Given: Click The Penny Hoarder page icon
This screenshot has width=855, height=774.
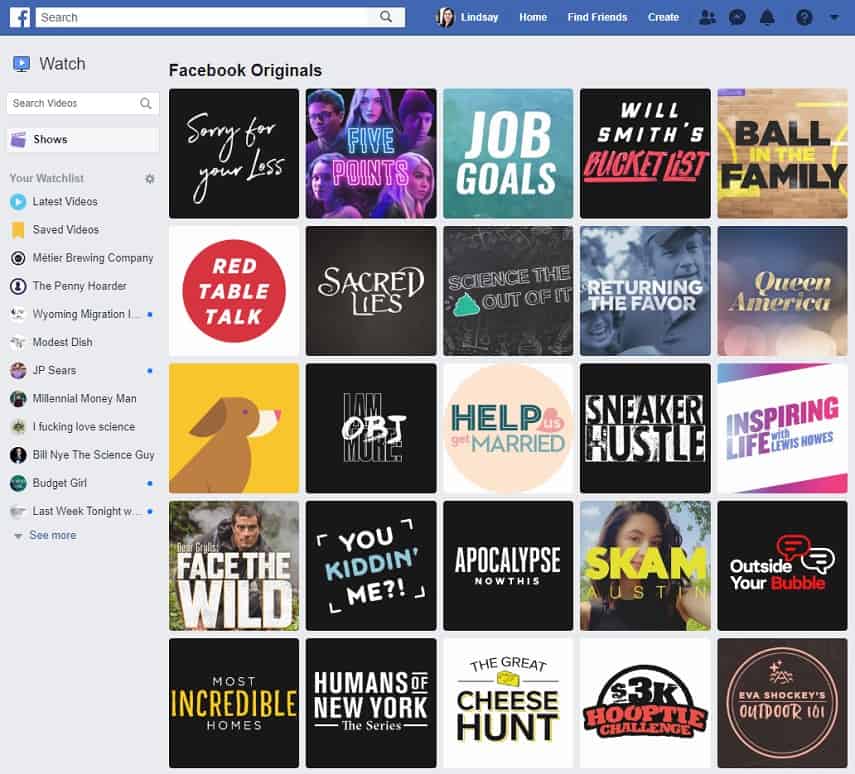Looking at the screenshot, I should pyautogui.click(x=18, y=286).
